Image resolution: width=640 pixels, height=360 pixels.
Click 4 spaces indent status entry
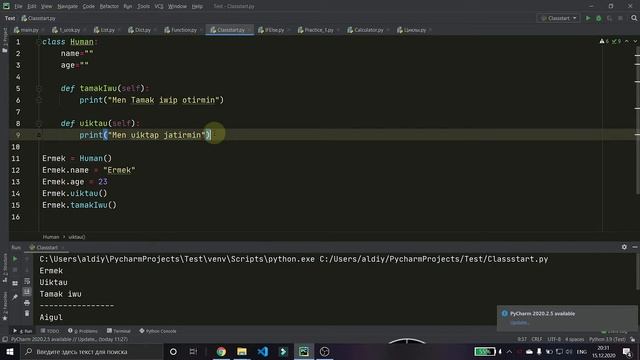coord(575,339)
